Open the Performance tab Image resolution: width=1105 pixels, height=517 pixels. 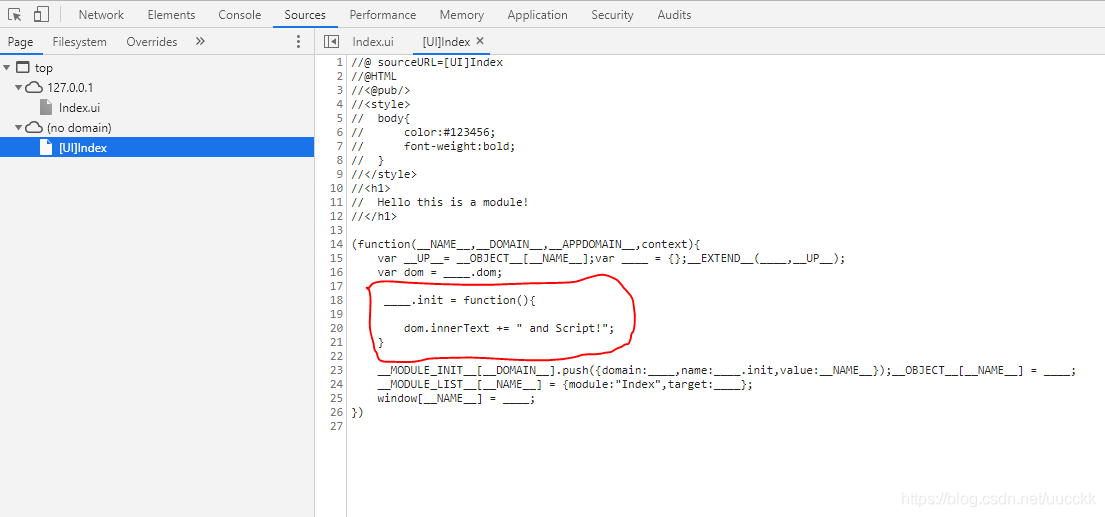click(383, 14)
